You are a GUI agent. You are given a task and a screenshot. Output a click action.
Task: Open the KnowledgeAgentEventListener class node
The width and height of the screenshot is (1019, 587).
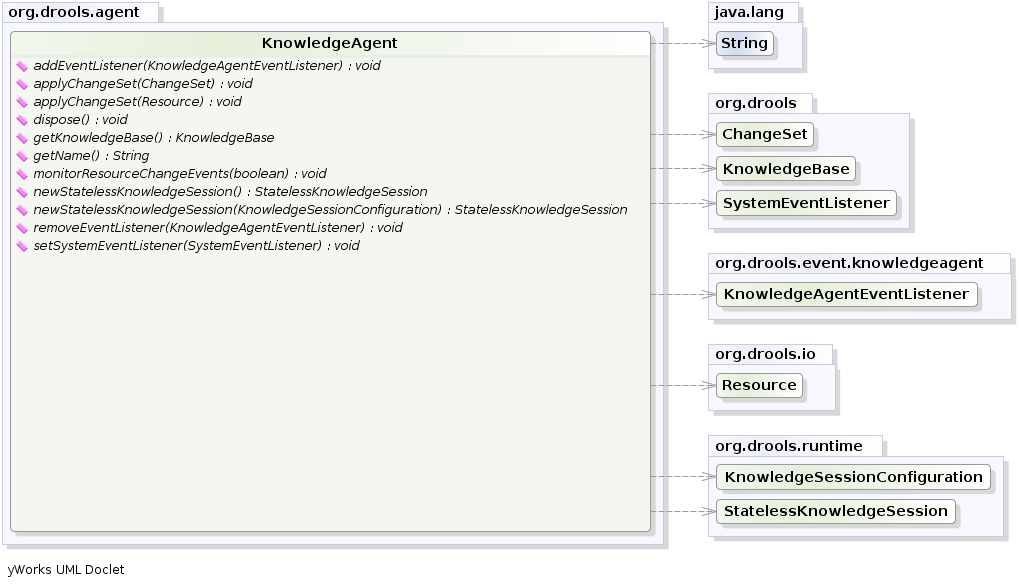(x=846, y=294)
